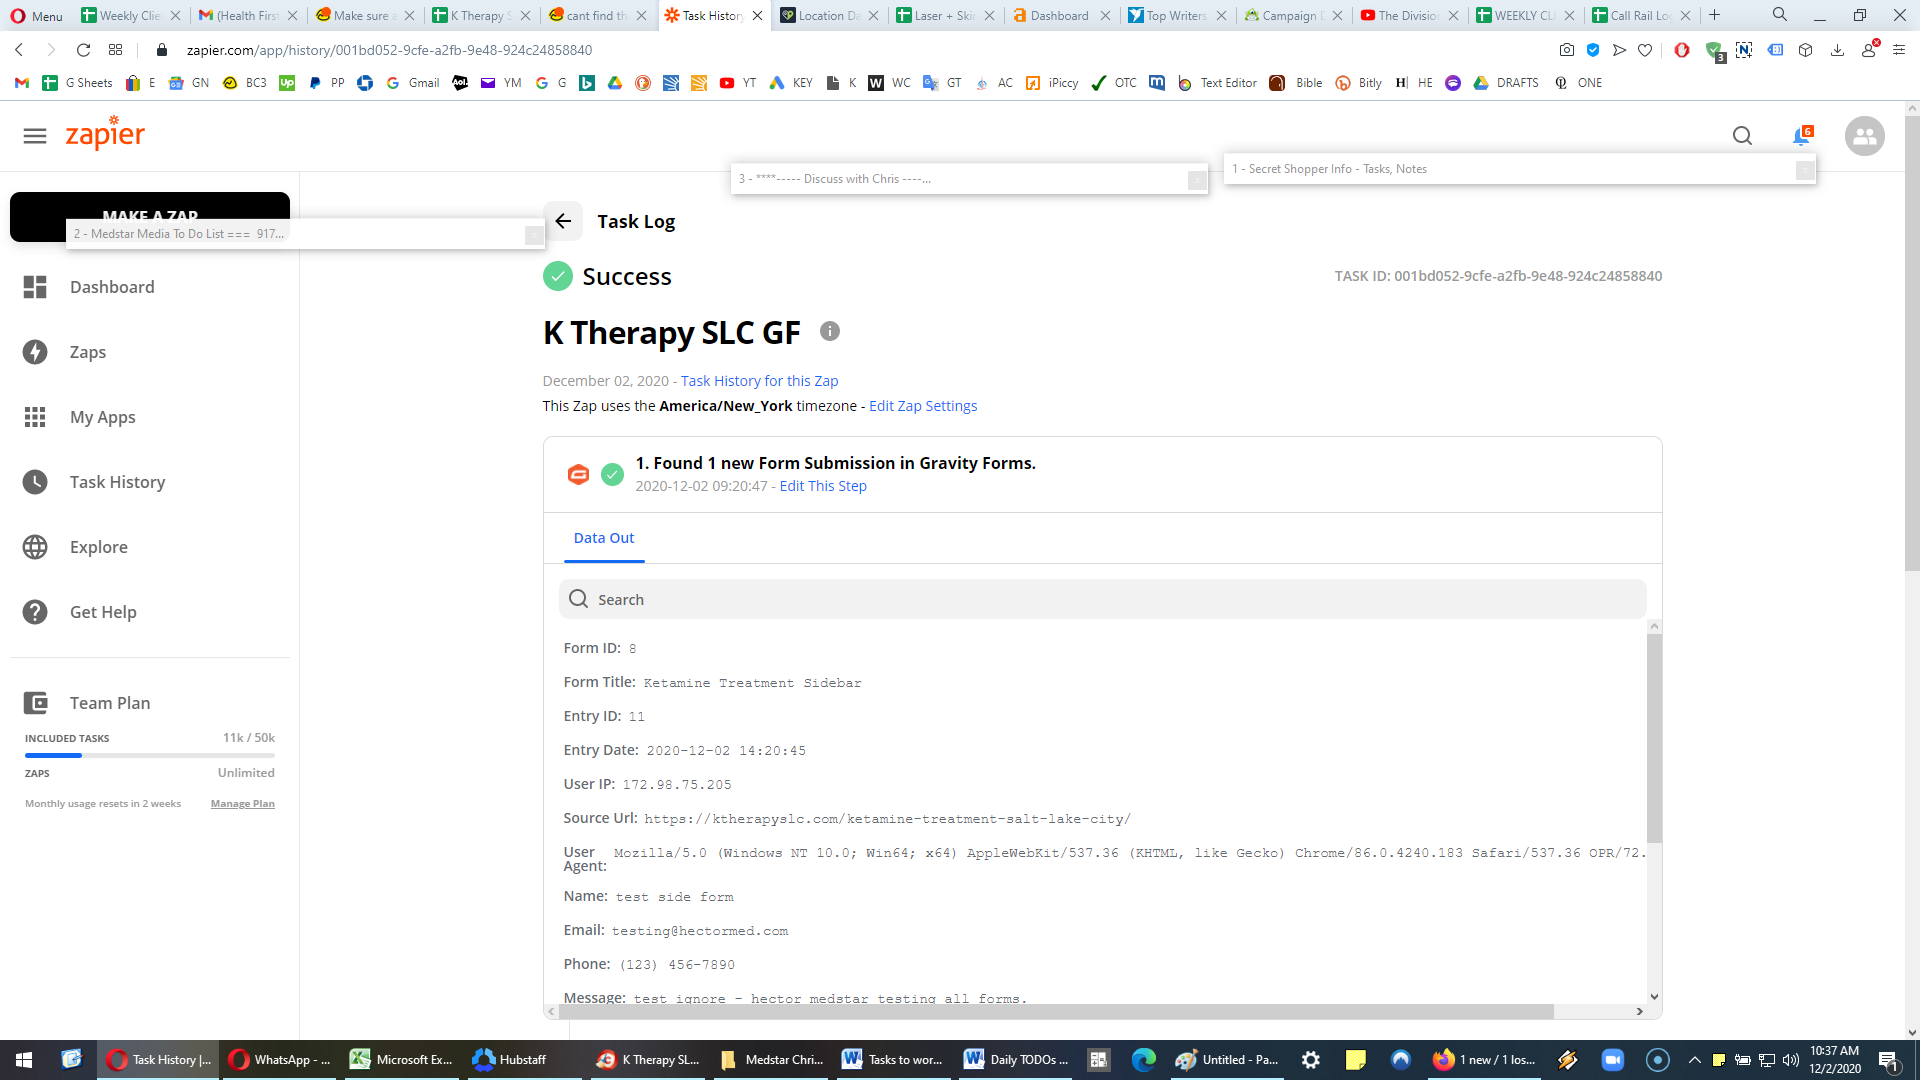Click the info icon next to K Therapy SLC GF
Image resolution: width=1920 pixels, height=1080 pixels.
tap(830, 331)
